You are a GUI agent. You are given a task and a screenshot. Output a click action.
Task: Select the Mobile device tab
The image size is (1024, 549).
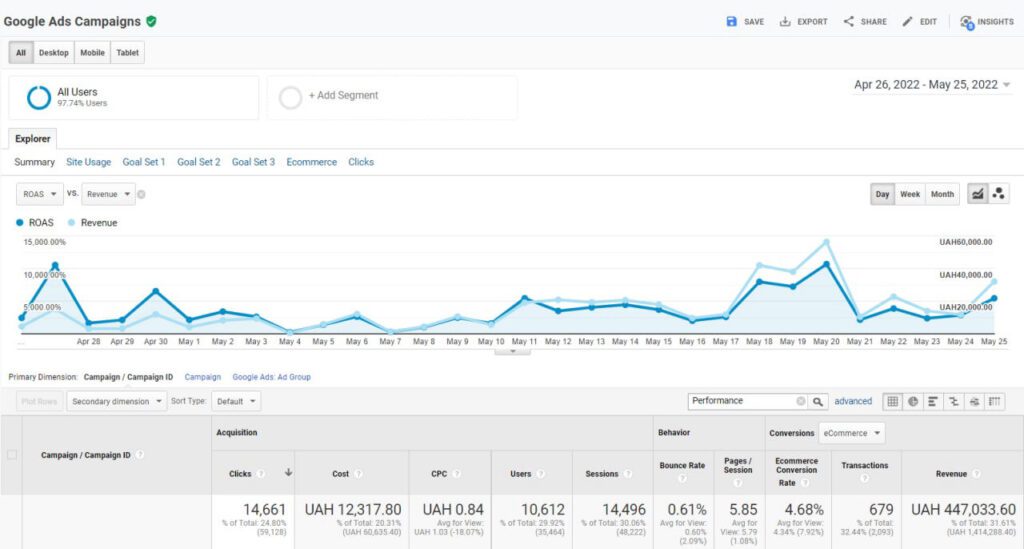(x=92, y=53)
